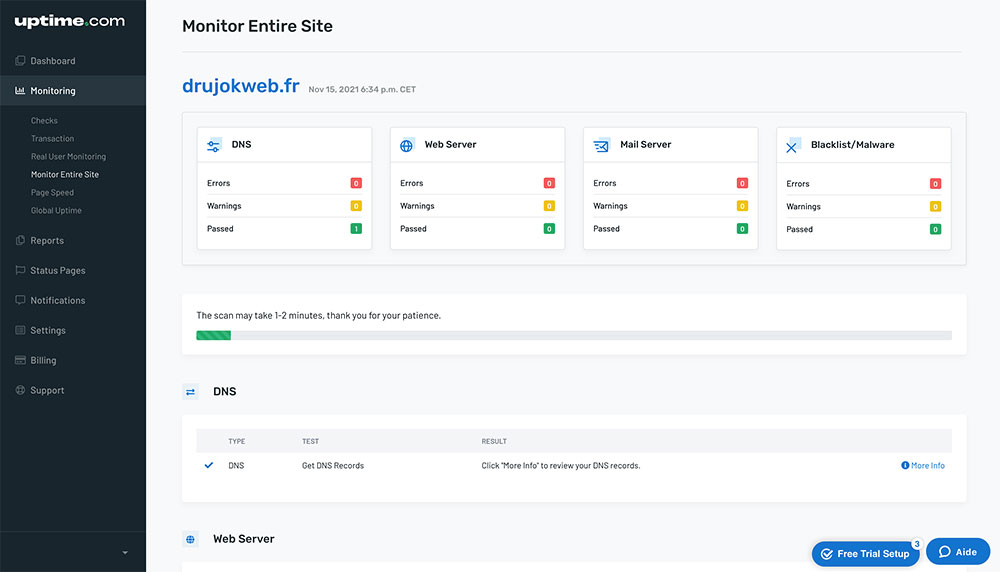Click the Billing card icon

(x=20, y=360)
